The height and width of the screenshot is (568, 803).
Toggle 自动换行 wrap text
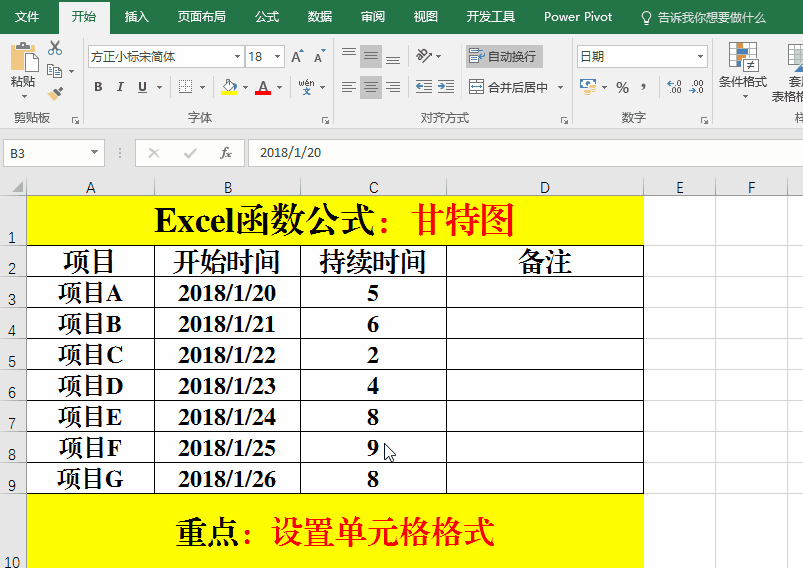pyautogui.click(x=504, y=56)
